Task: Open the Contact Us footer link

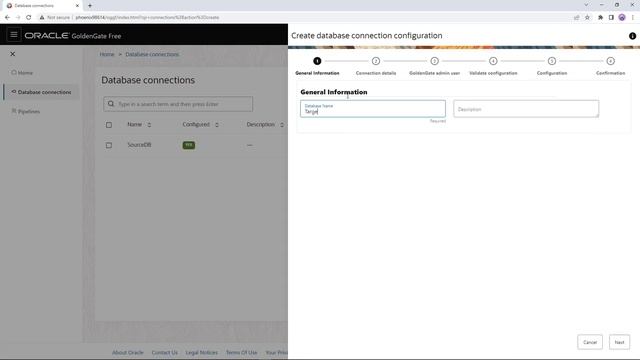Action: tap(164, 353)
